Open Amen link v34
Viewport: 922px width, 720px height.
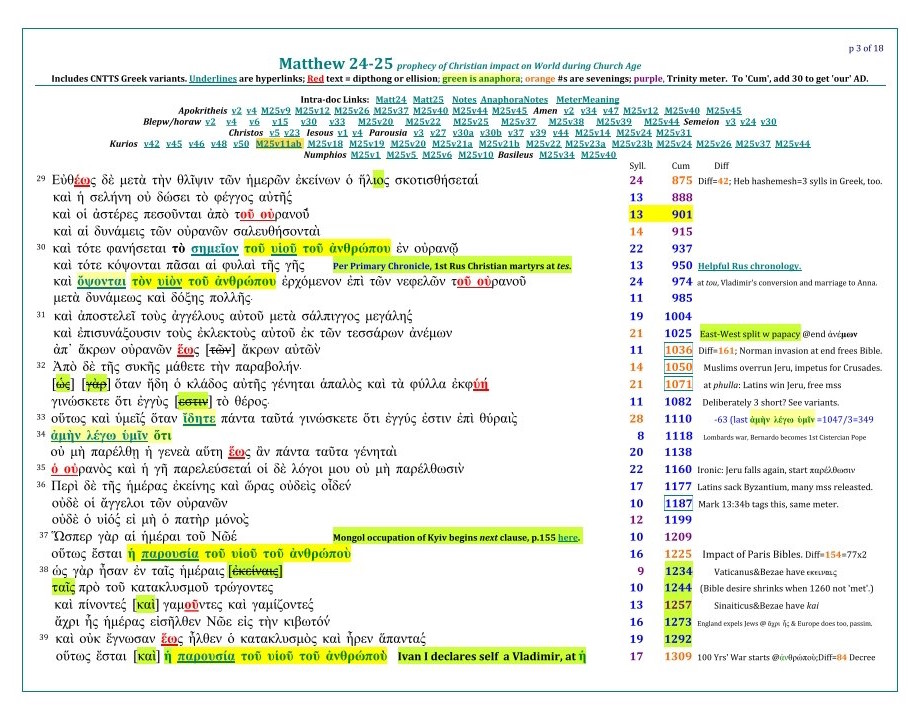pyautogui.click(x=588, y=111)
